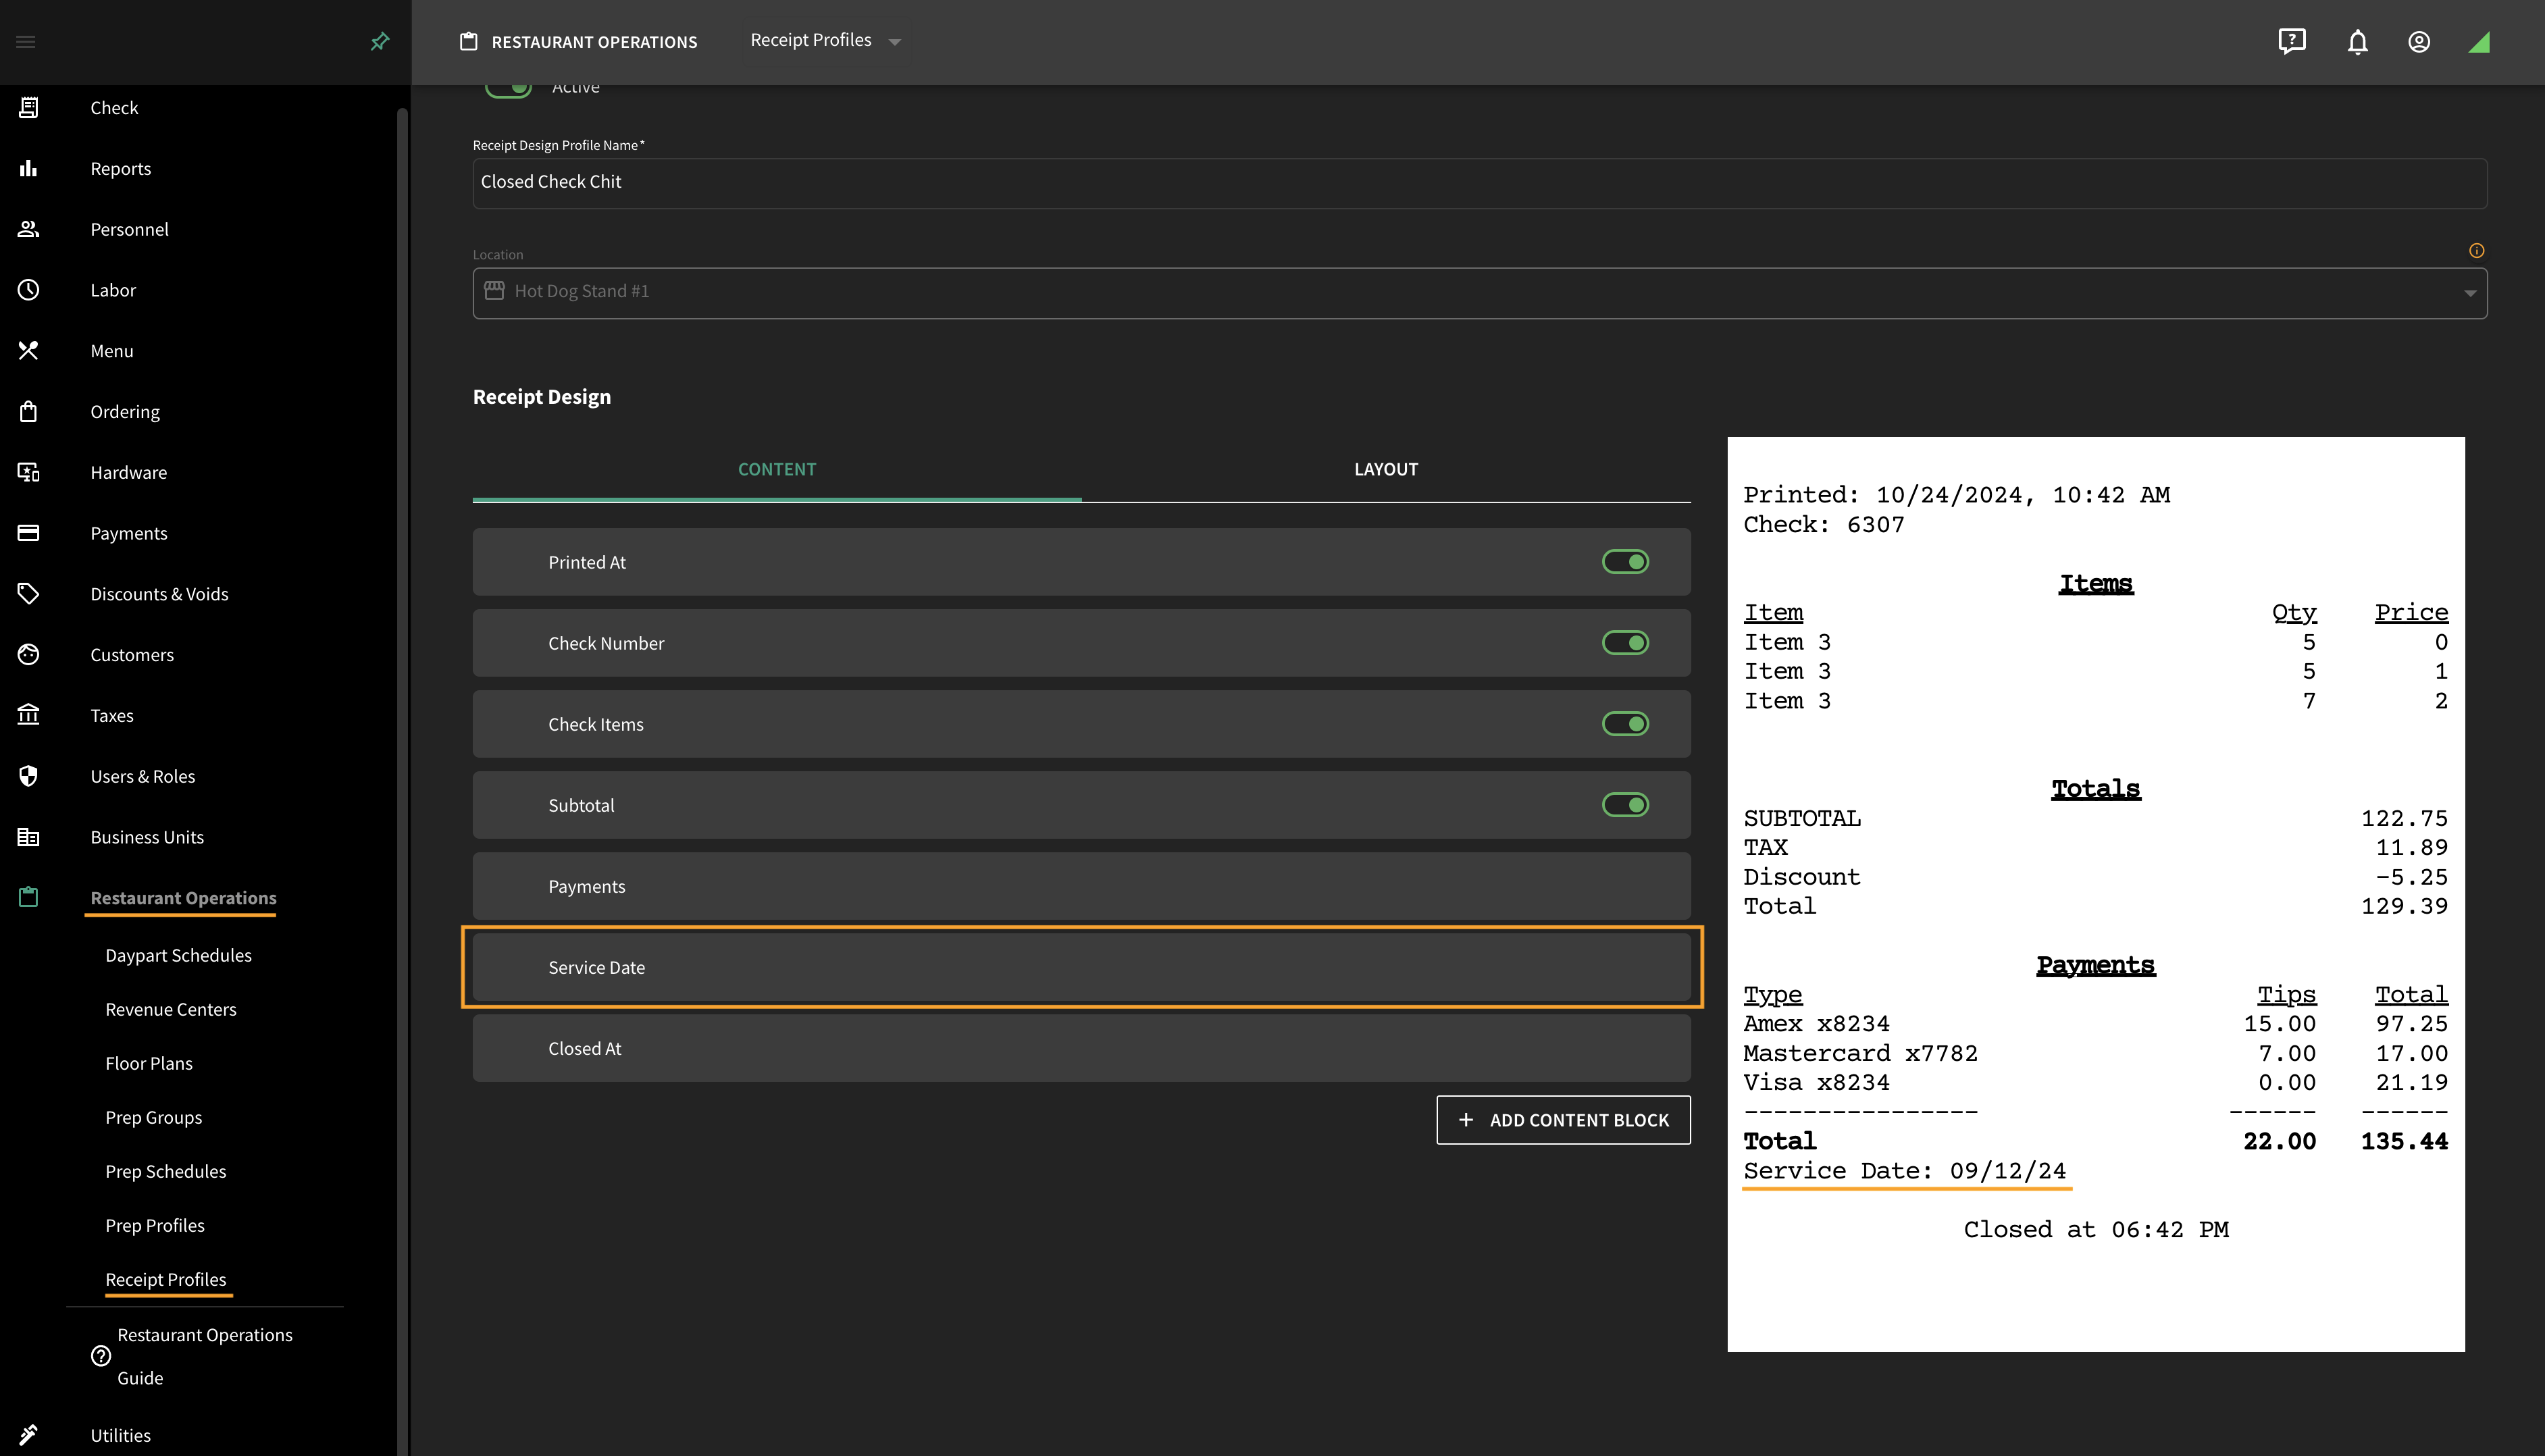Select Receipt Profiles in sidebar

166,1280
